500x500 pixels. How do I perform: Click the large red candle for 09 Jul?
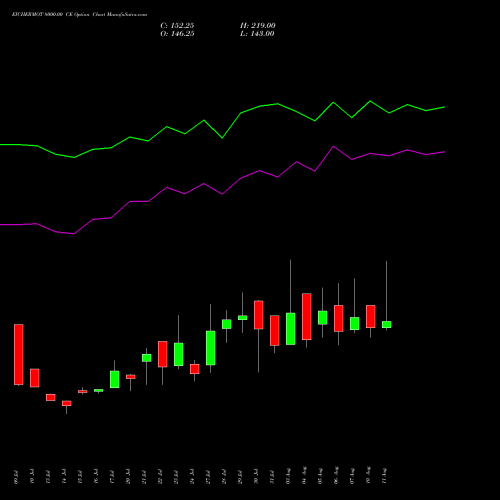coord(19,354)
